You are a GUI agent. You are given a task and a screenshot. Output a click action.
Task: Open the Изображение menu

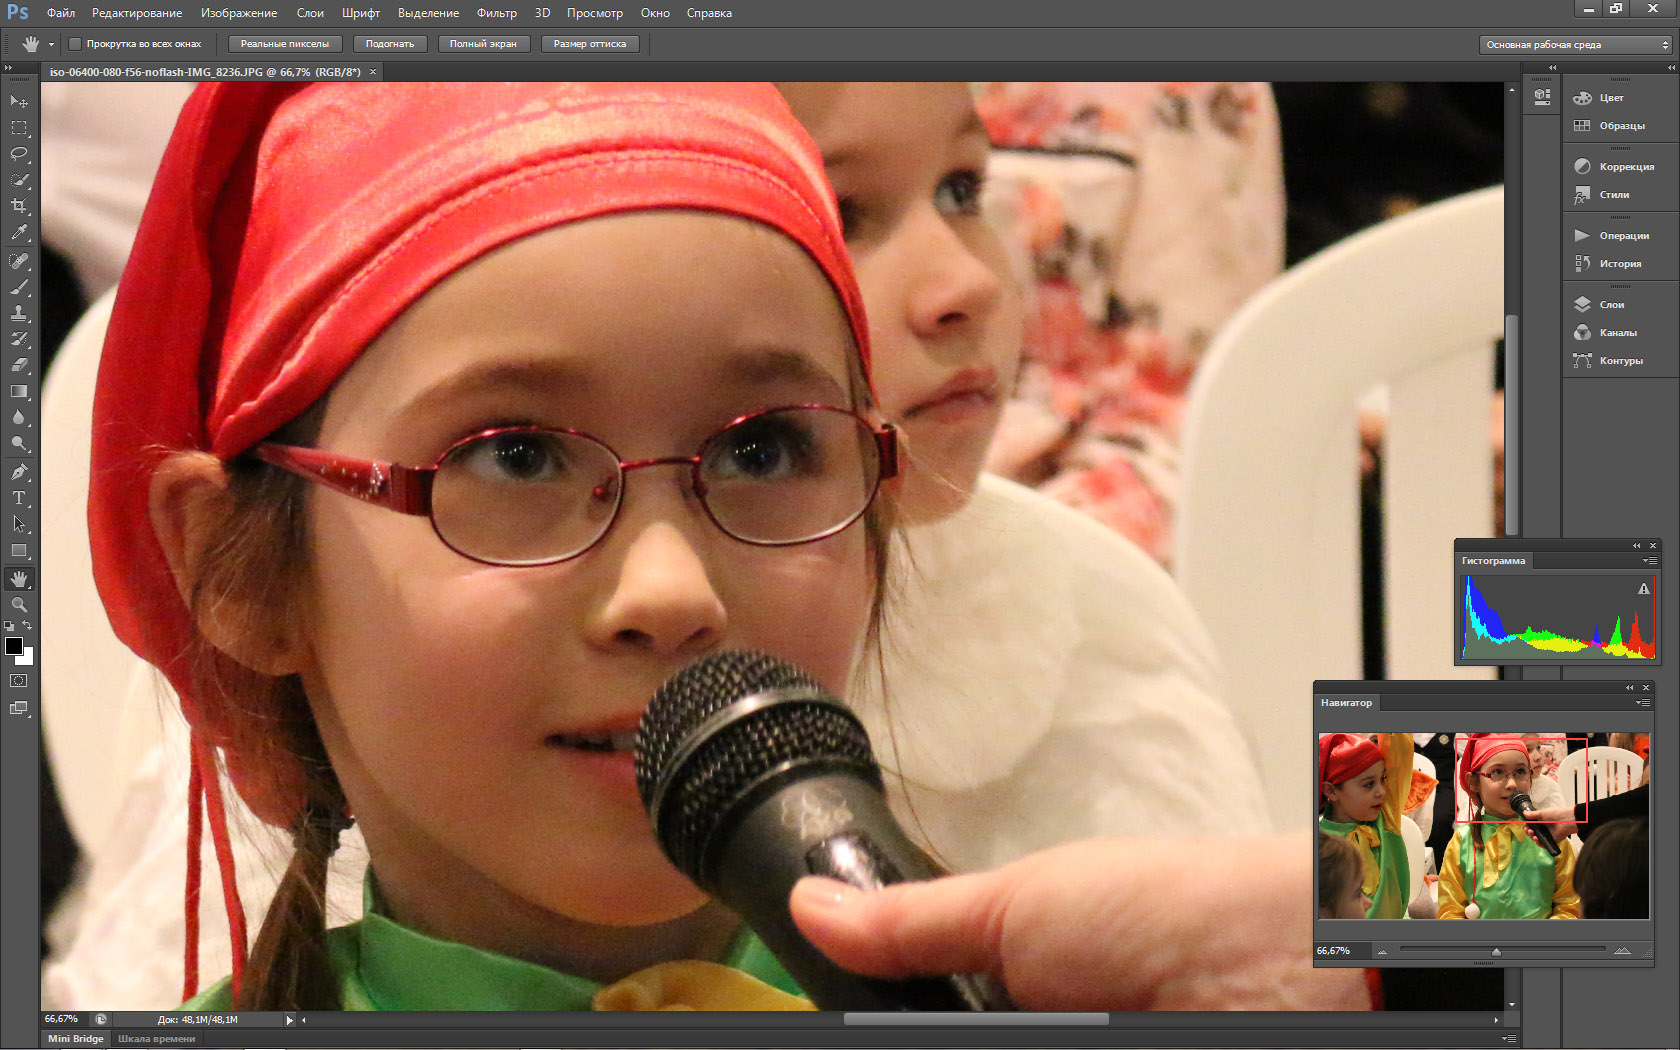(x=239, y=13)
